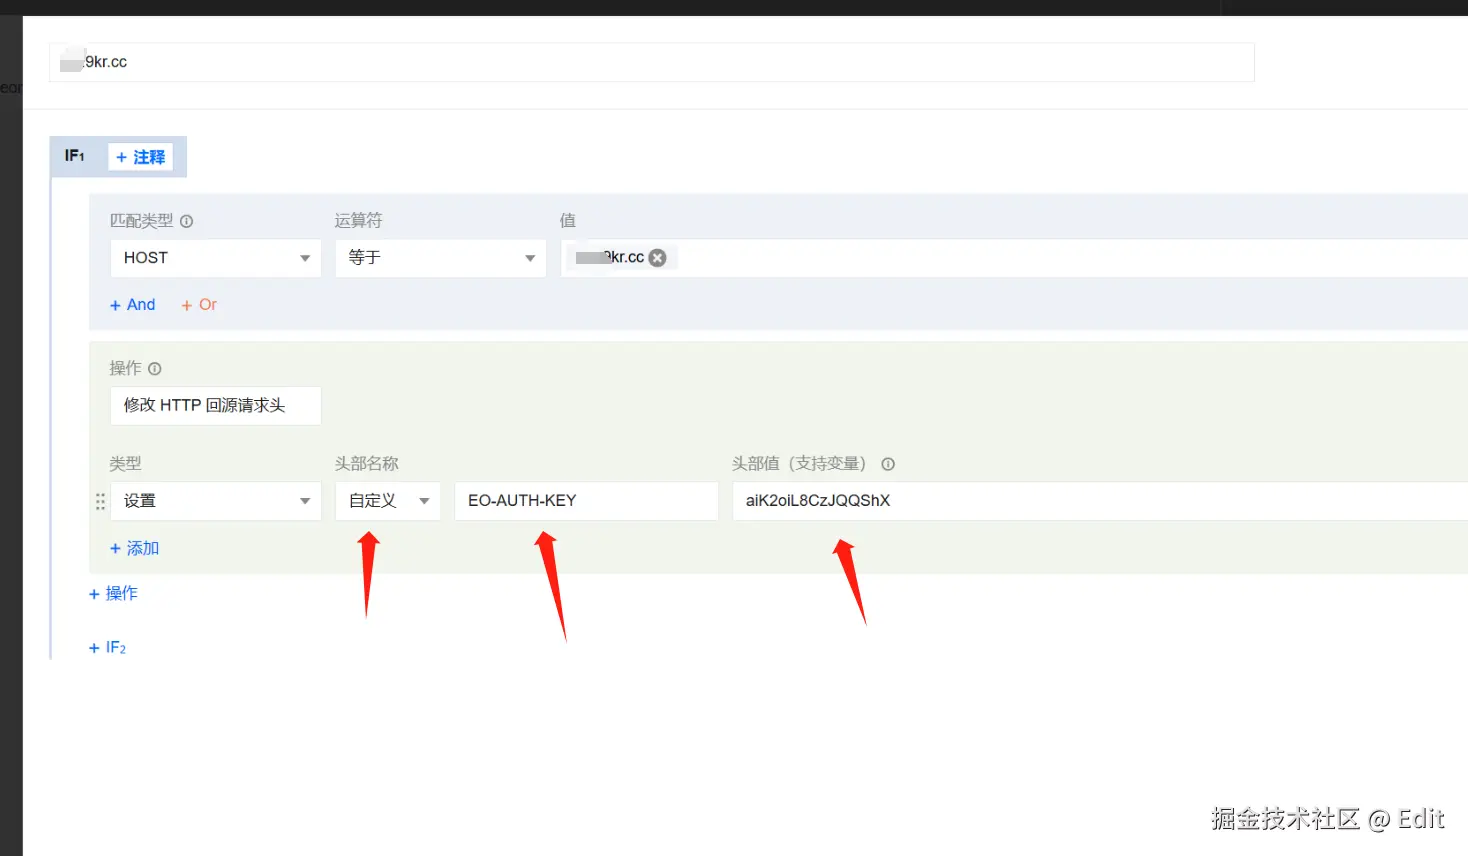Click +操作 to add a new action
Image resolution: width=1468 pixels, height=856 pixels.
click(113, 593)
